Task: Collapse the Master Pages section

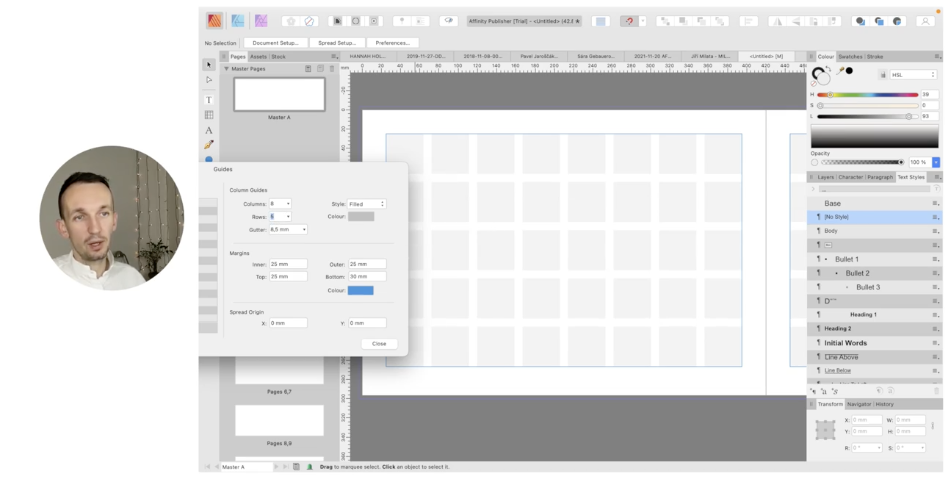Action: click(x=226, y=69)
